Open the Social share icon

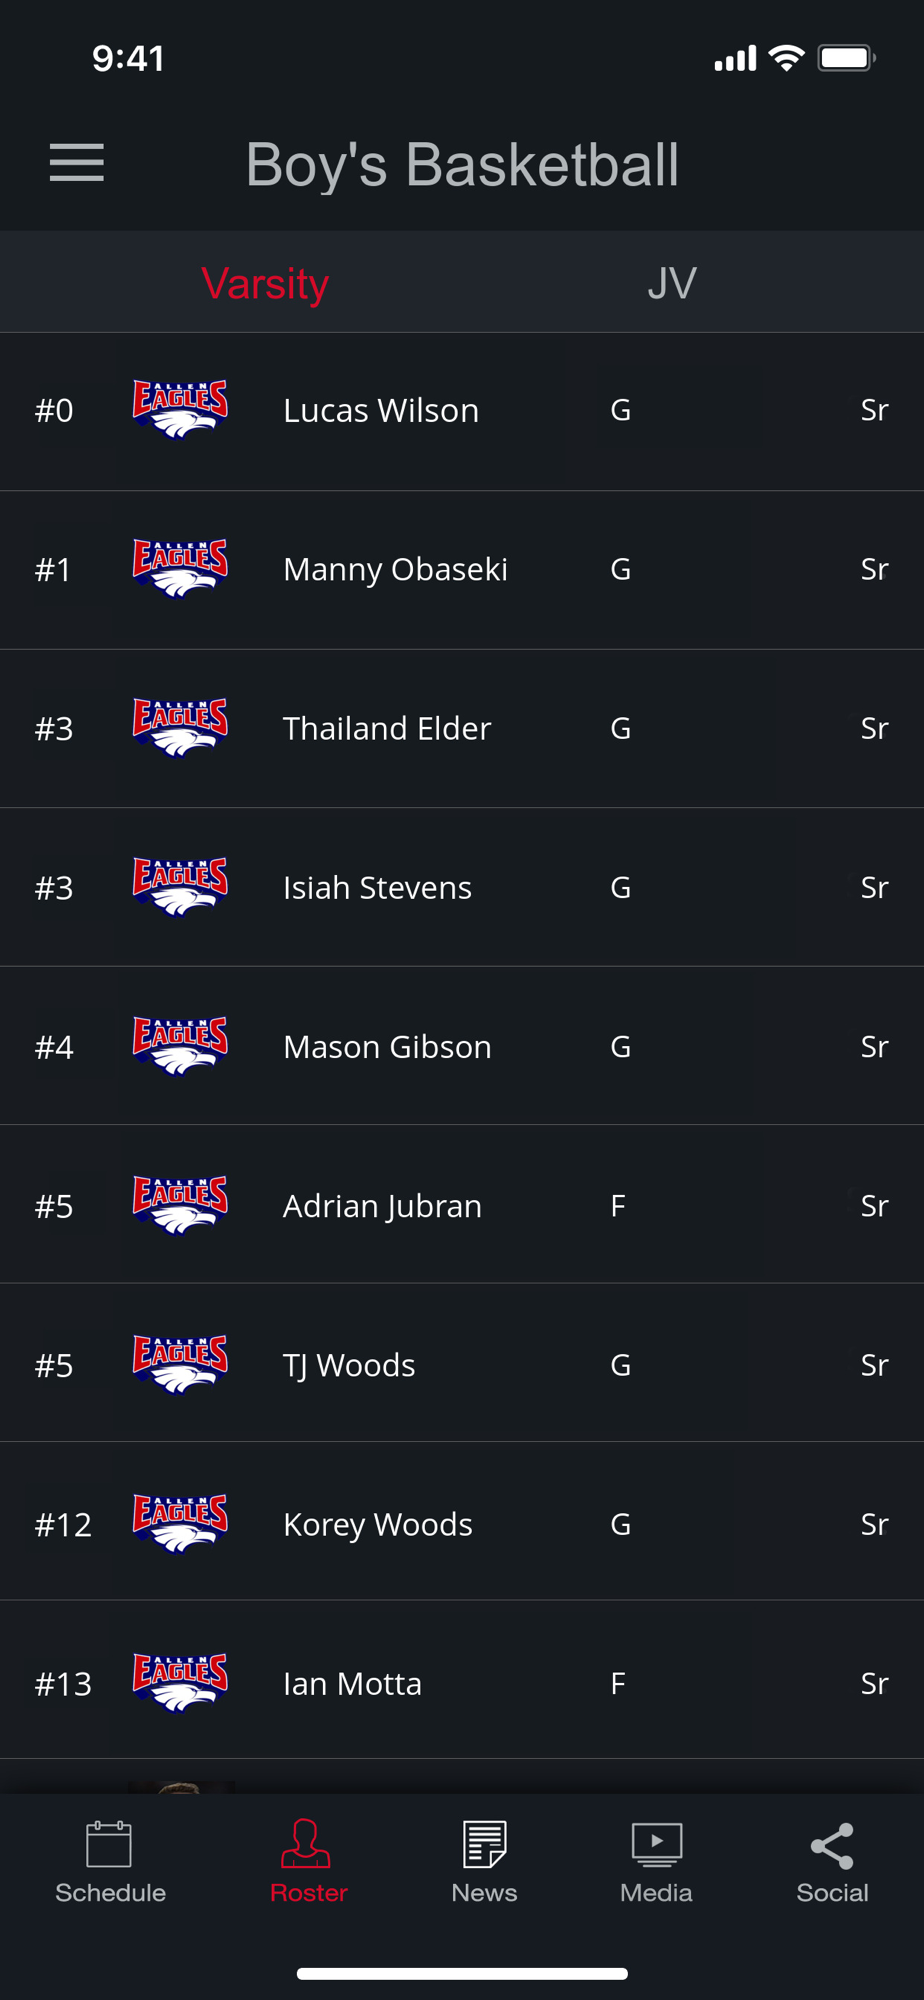pos(832,1845)
